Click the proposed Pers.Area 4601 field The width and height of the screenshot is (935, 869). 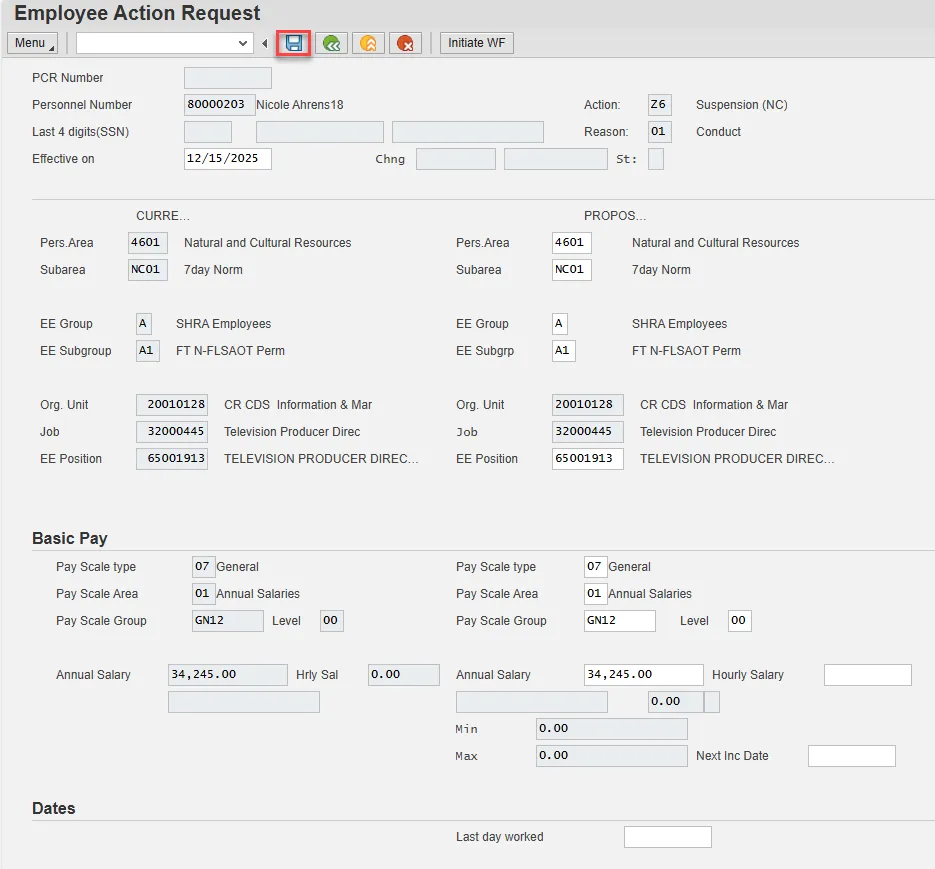point(571,243)
